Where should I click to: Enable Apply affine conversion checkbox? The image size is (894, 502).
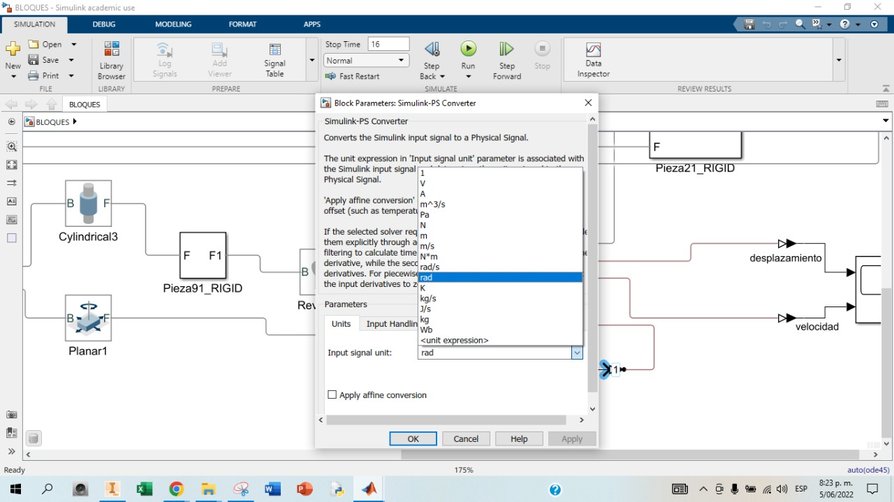[x=332, y=394]
